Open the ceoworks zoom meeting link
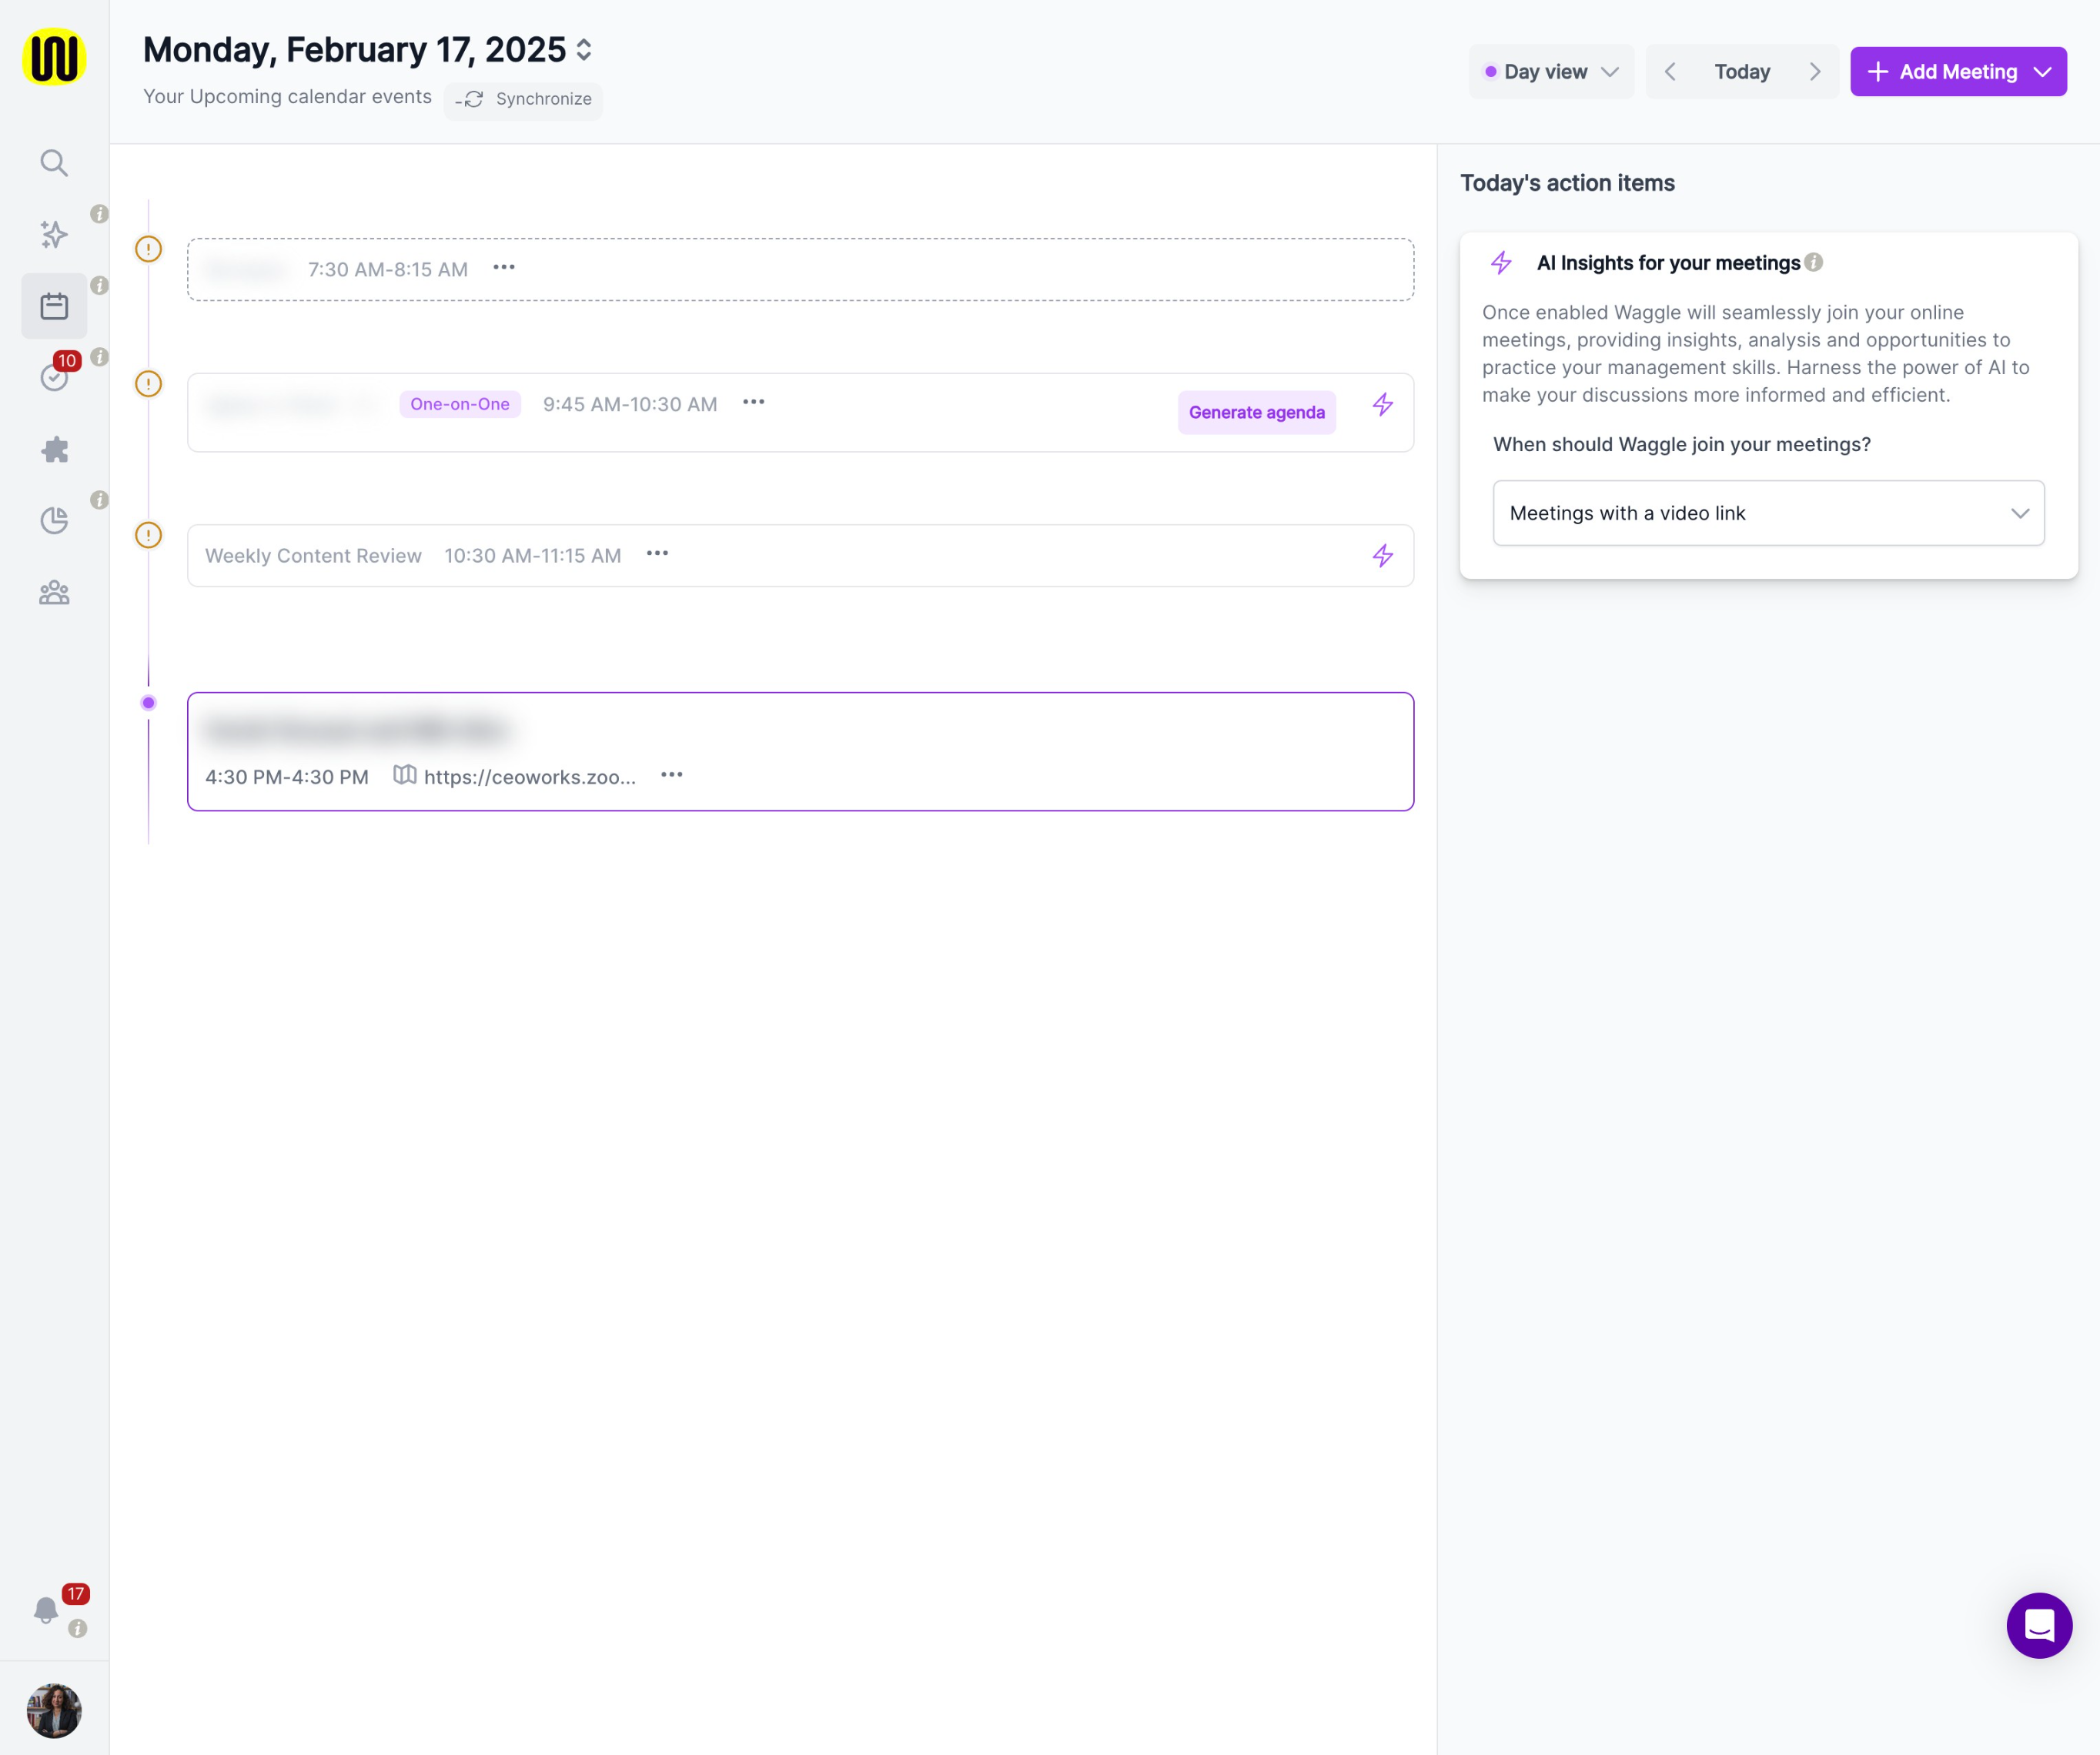 (x=529, y=777)
